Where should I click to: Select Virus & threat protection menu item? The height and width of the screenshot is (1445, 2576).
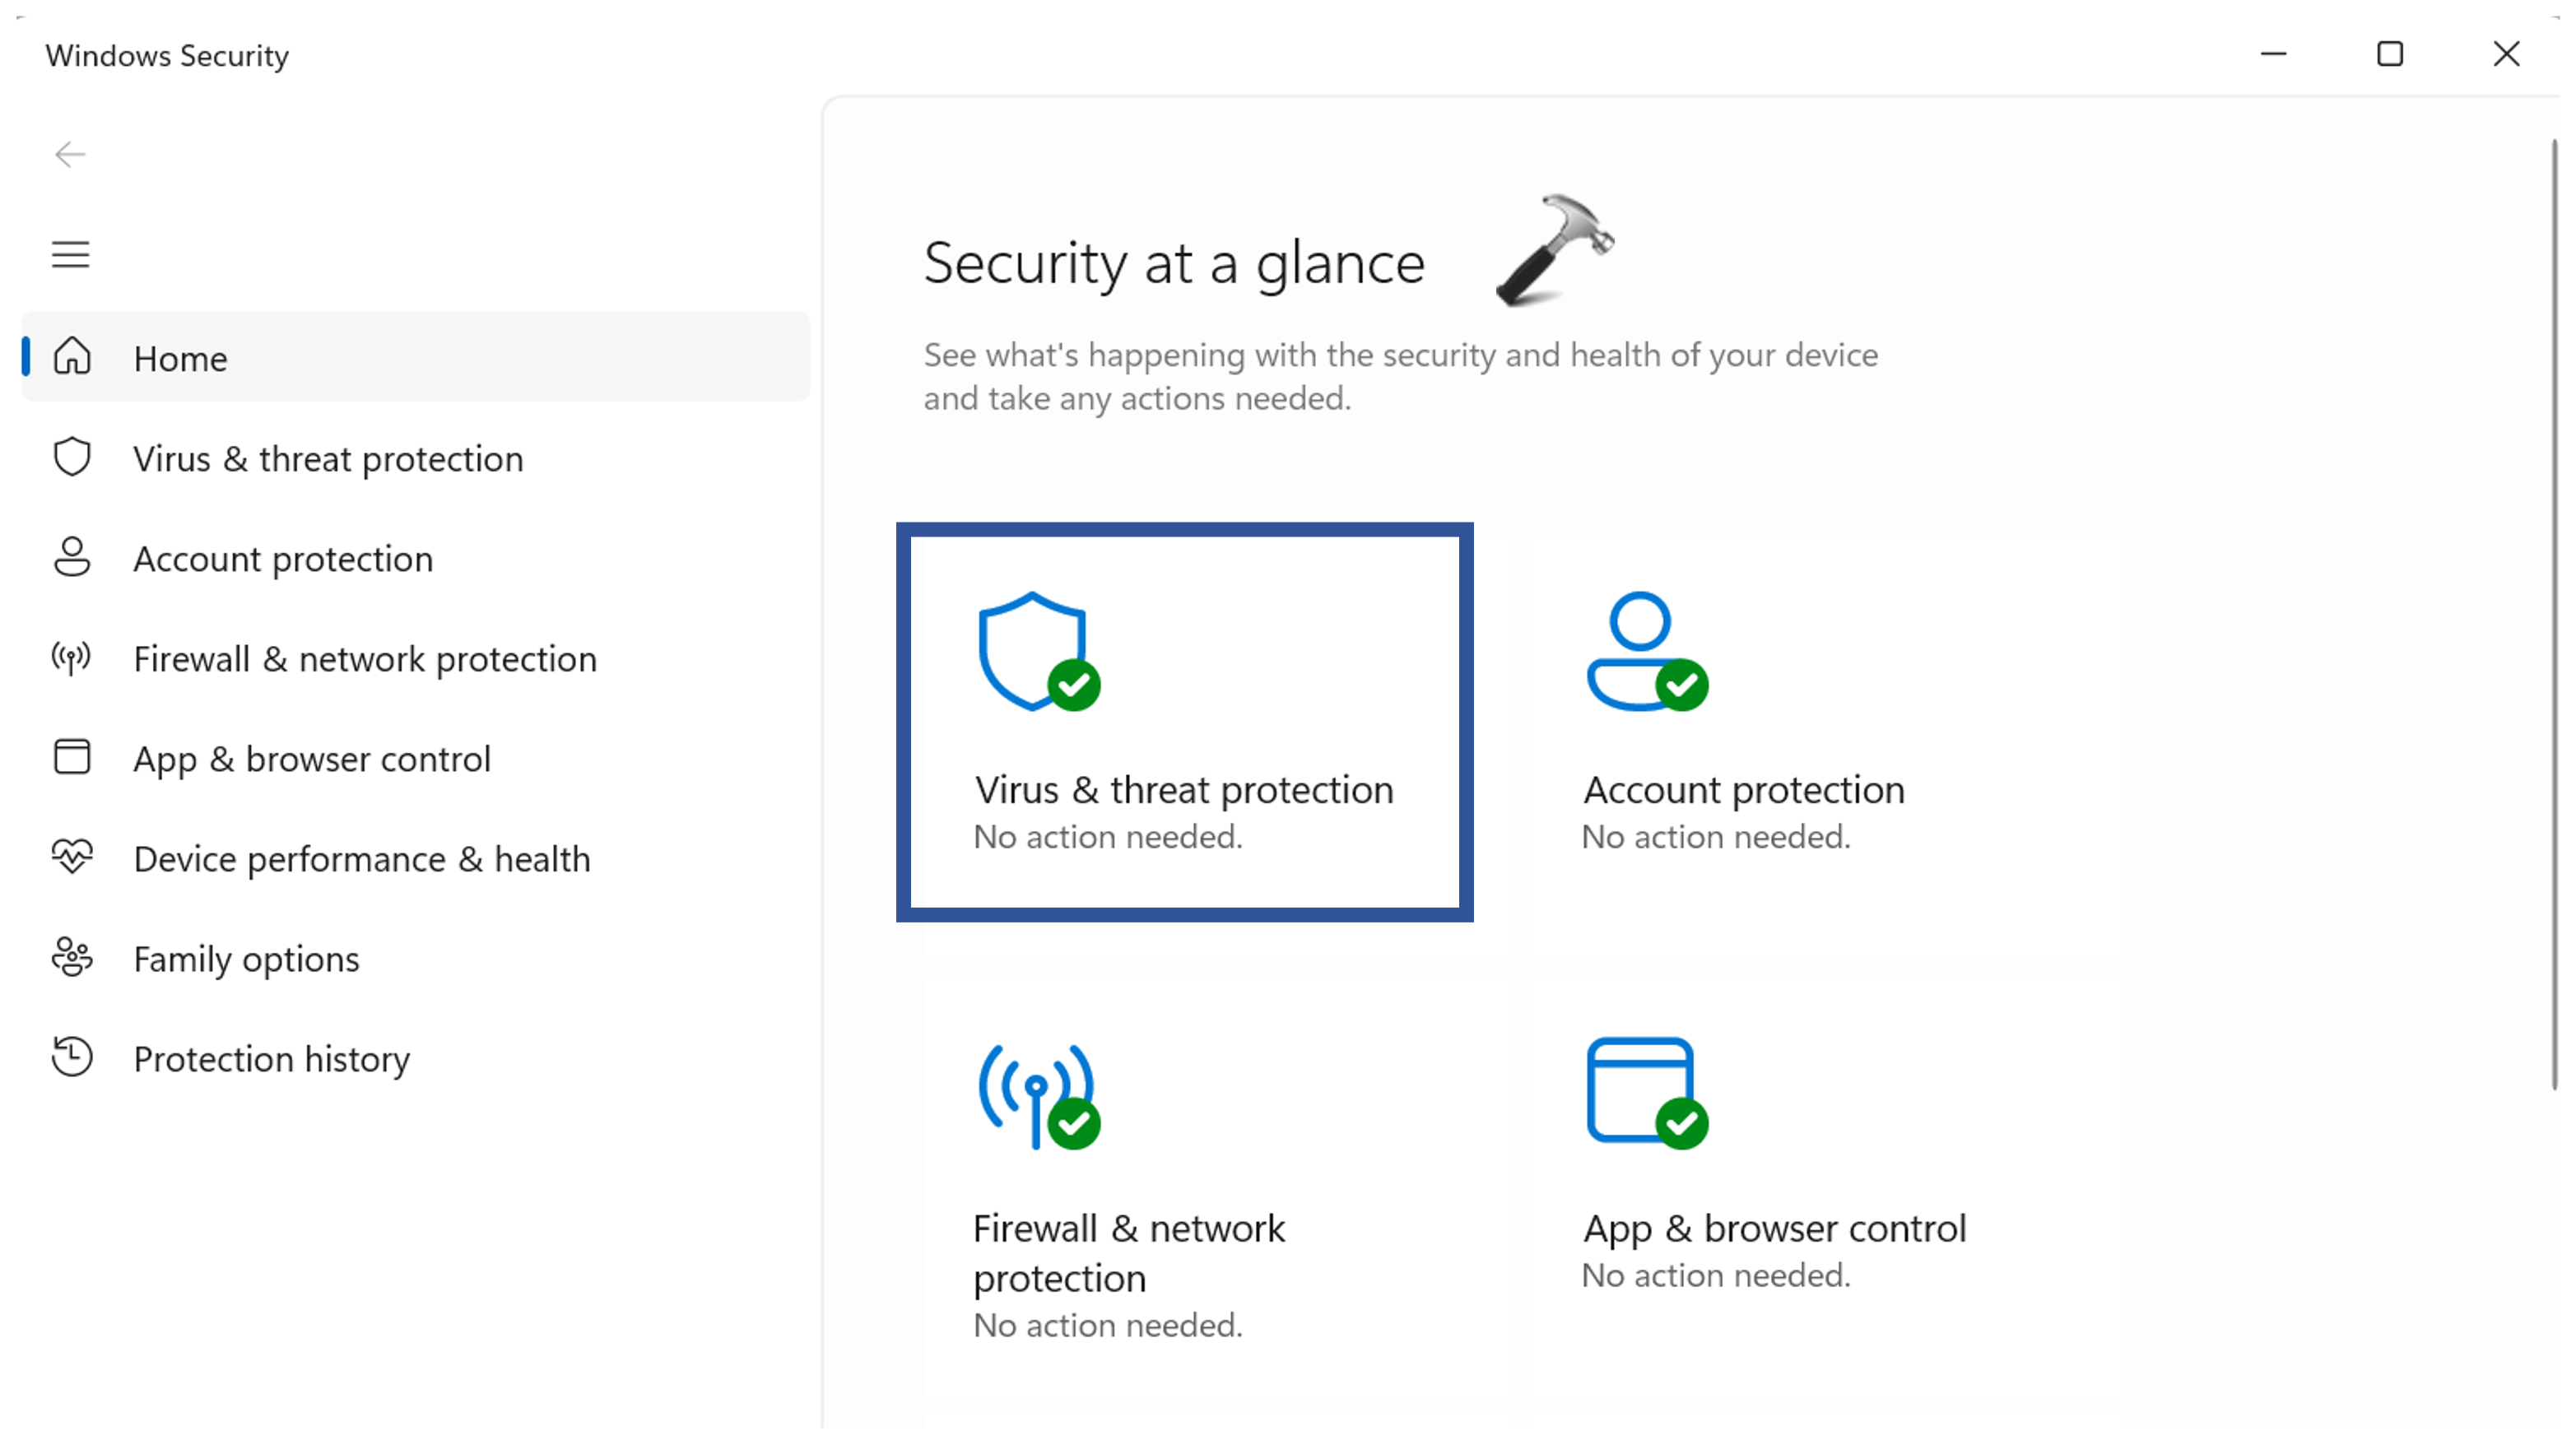(x=328, y=459)
